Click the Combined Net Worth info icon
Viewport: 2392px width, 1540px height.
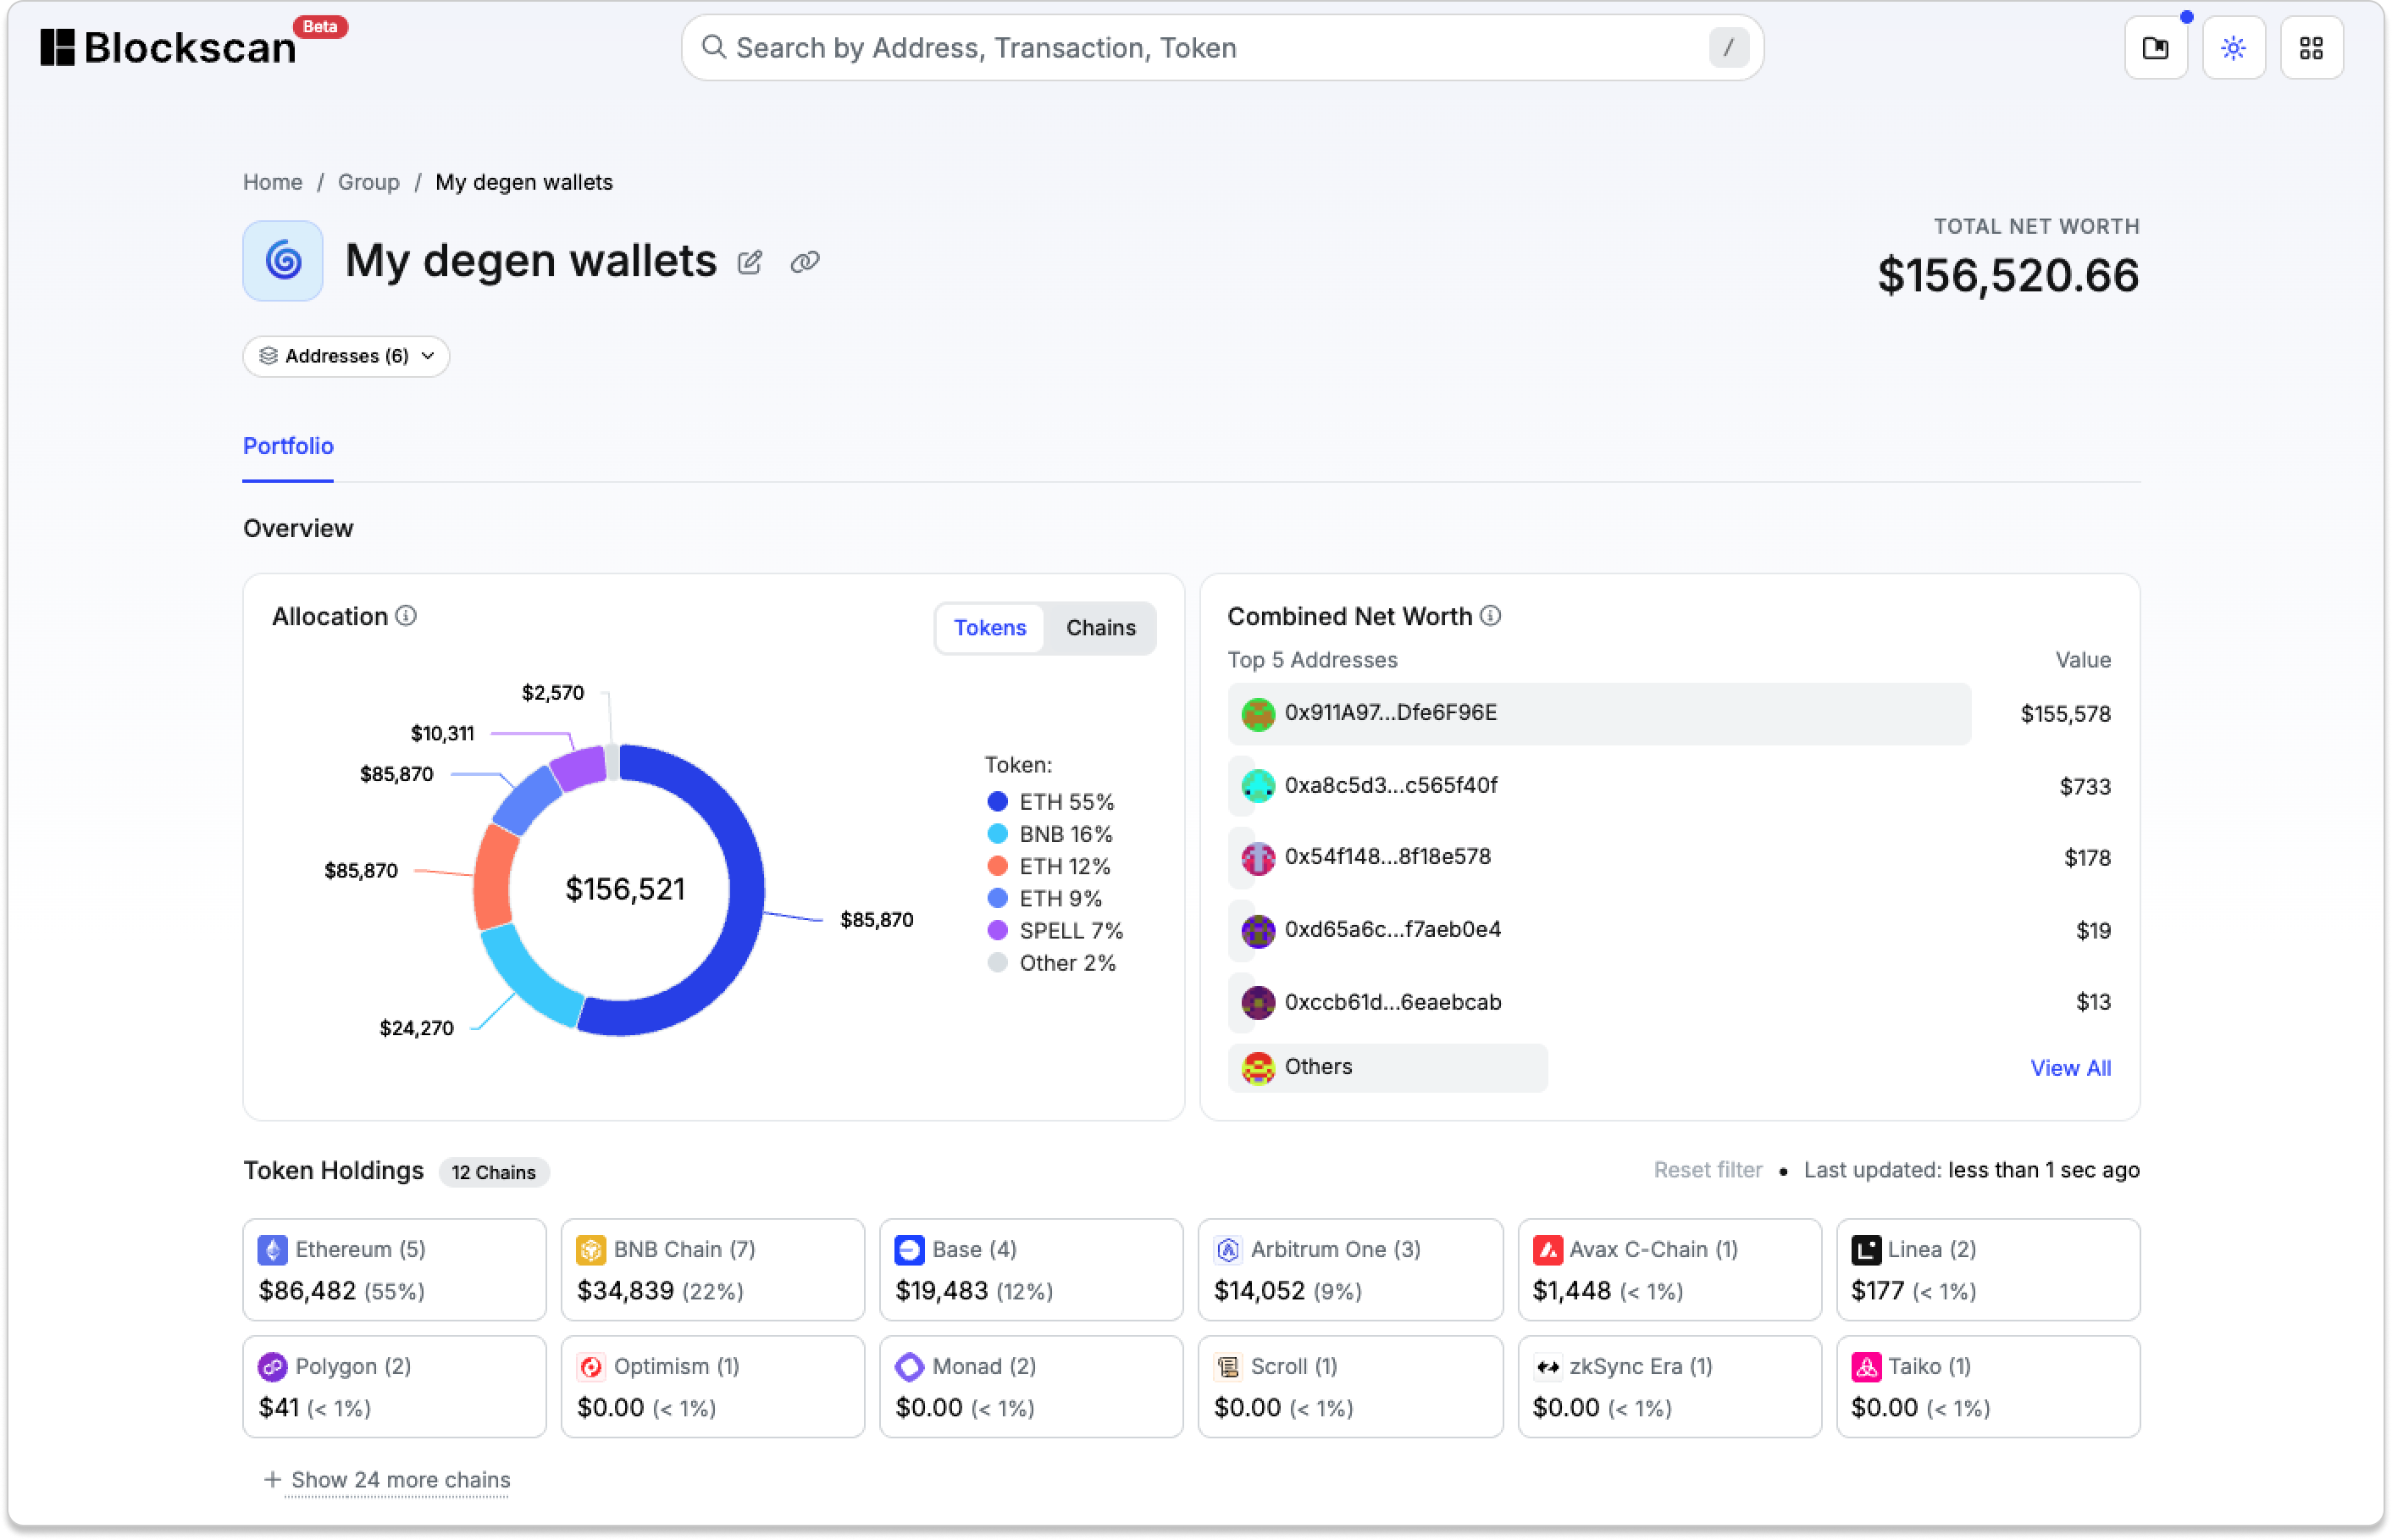1490,616
